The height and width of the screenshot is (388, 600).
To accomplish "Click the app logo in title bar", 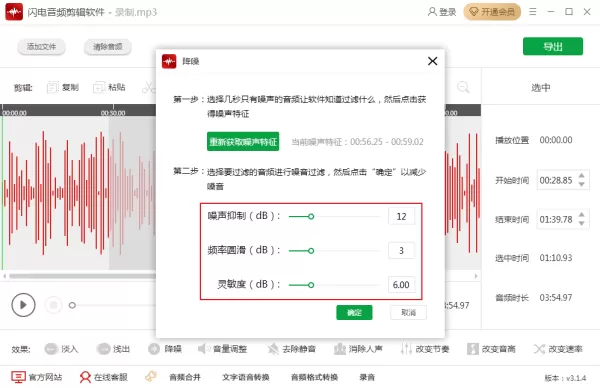I will point(14,12).
